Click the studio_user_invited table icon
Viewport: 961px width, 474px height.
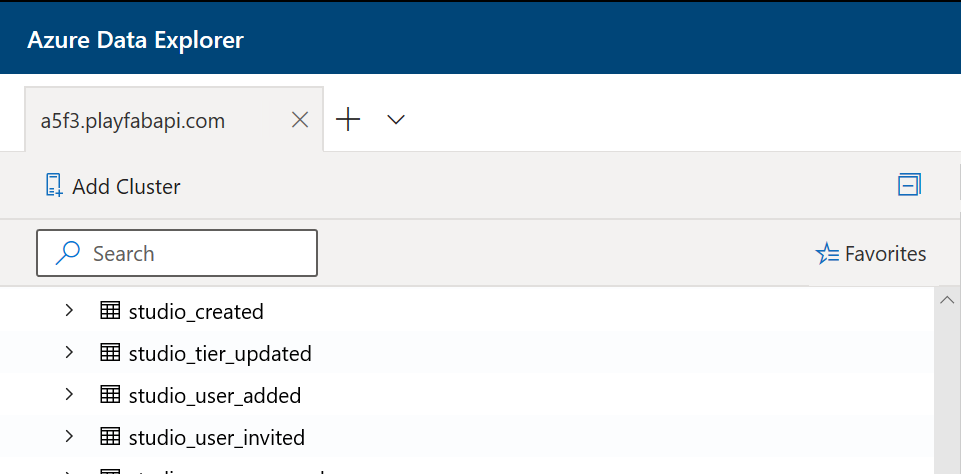tap(110, 437)
